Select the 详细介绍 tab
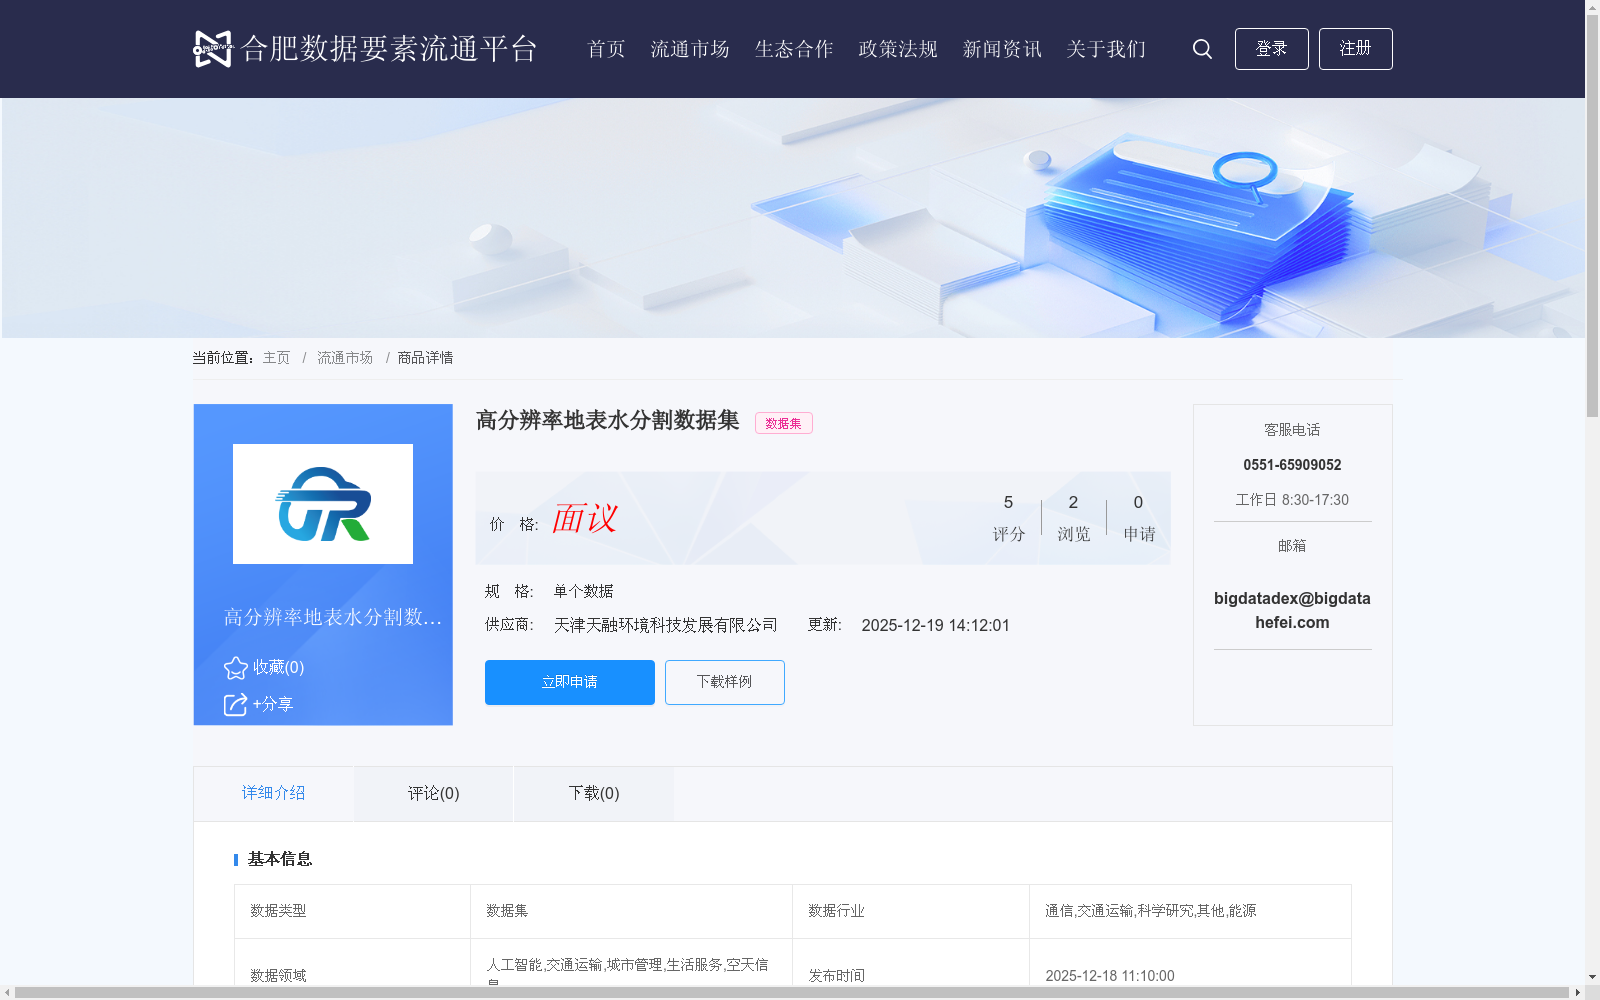Screen dimensions: 1600x1000 point(273,794)
